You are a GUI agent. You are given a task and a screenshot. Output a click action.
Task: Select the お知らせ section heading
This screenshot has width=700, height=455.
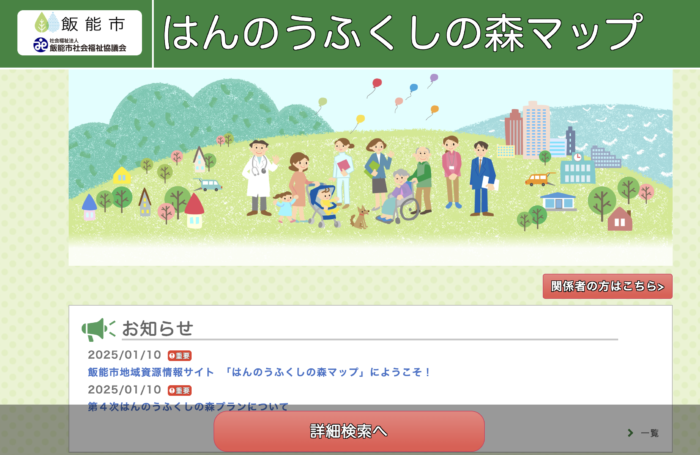point(157,329)
